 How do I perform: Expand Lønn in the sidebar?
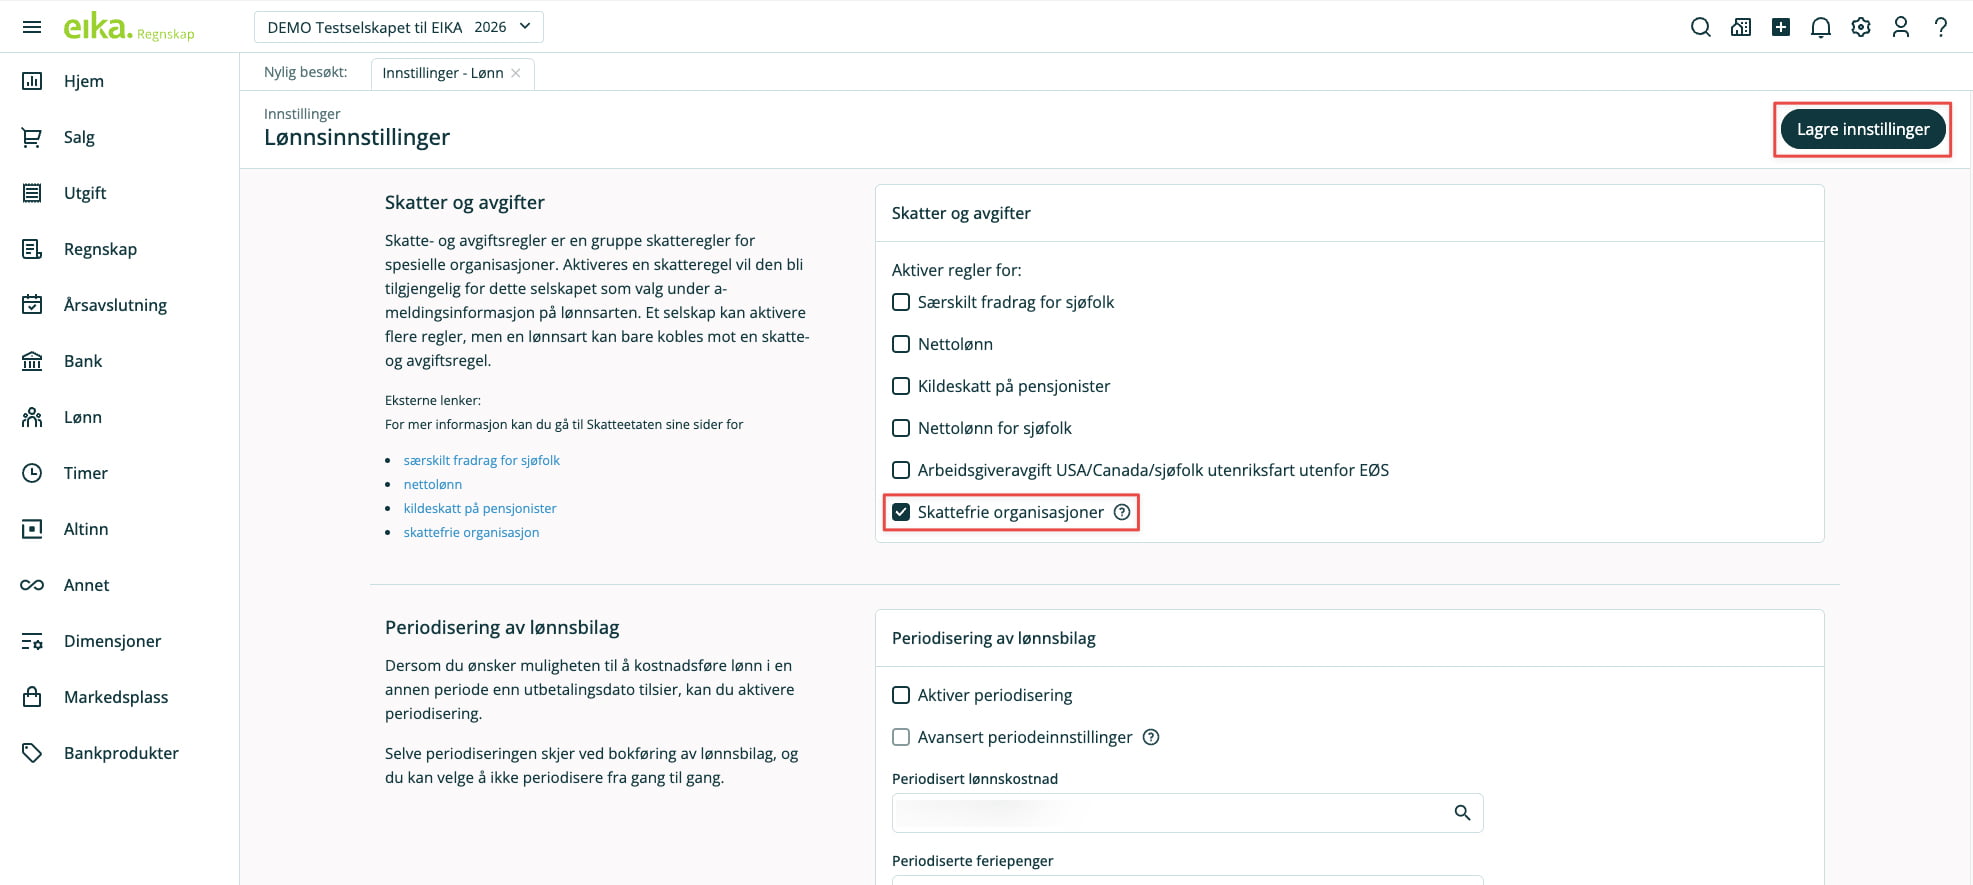point(83,417)
